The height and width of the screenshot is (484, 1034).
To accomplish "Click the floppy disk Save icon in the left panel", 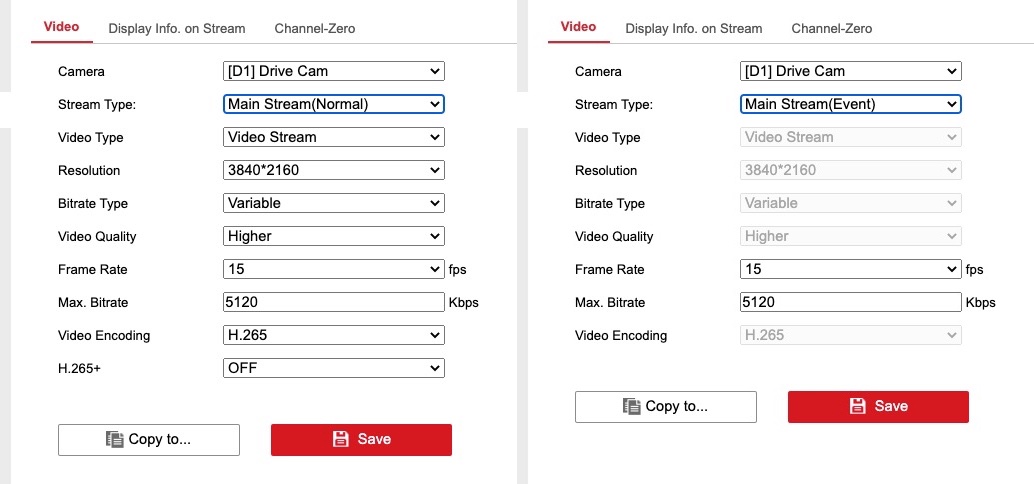I will point(340,439).
